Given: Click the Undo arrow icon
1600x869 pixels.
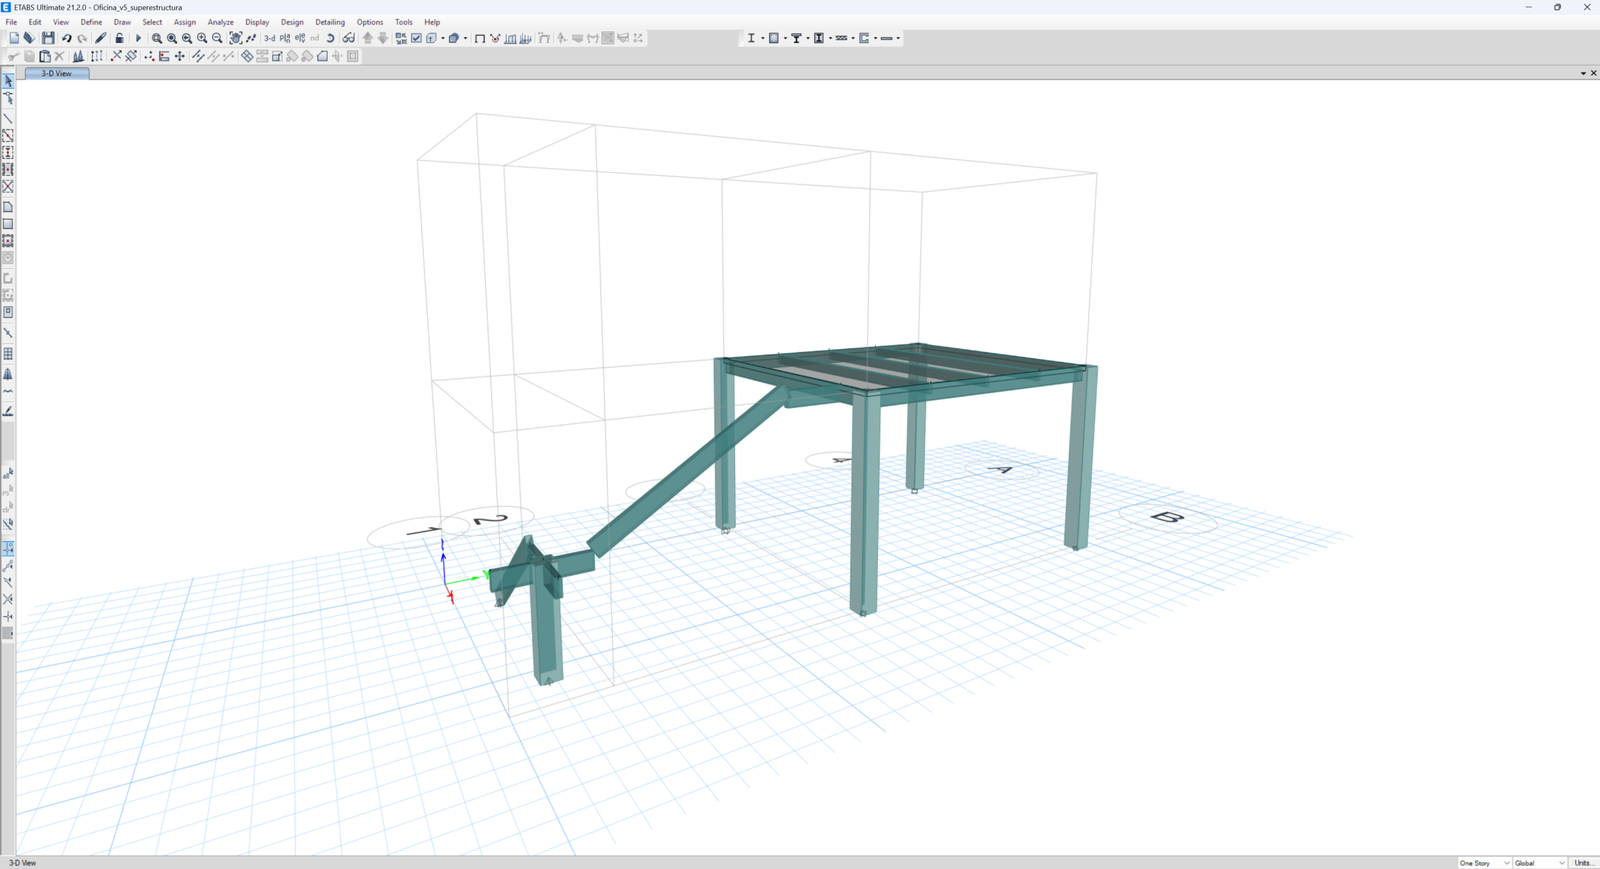Looking at the screenshot, I should click(66, 38).
